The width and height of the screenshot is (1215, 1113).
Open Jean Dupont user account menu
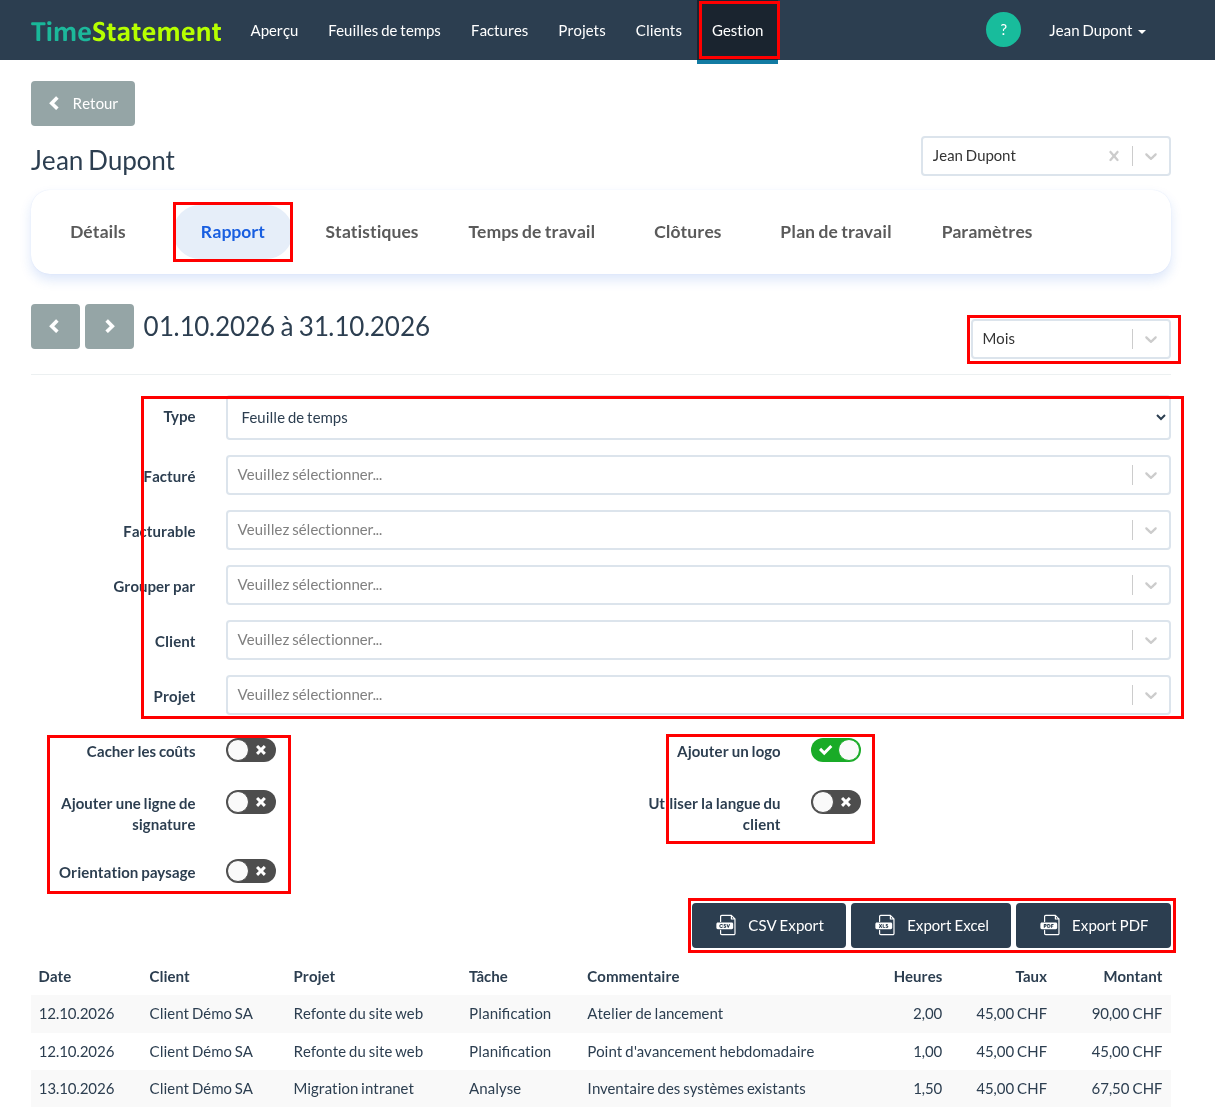pyautogui.click(x=1097, y=31)
